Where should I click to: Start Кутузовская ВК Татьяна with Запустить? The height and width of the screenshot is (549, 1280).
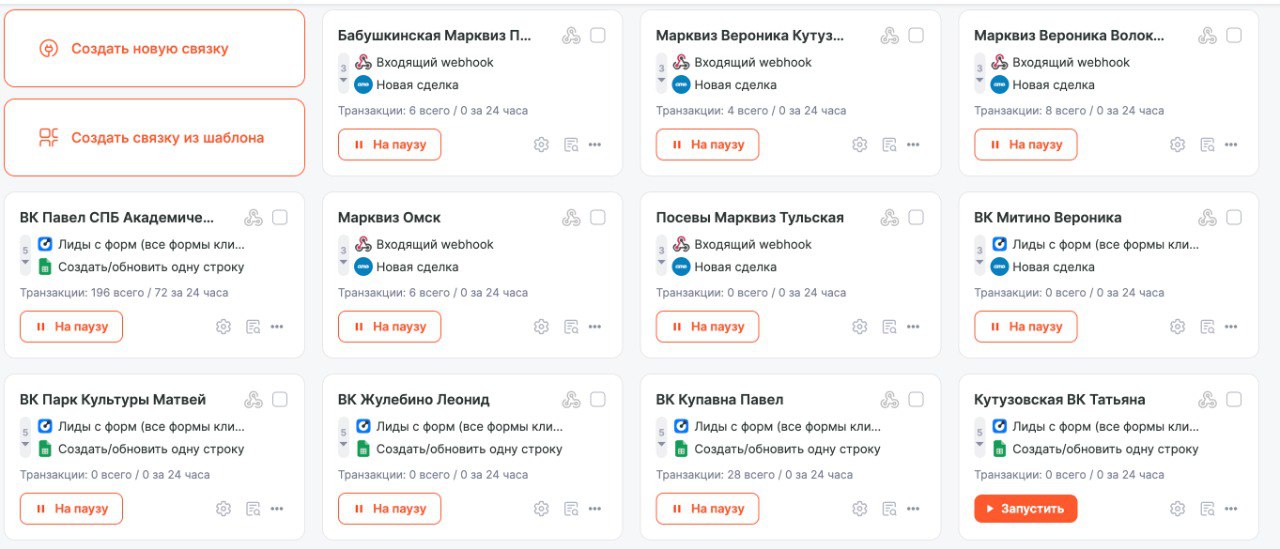1025,509
